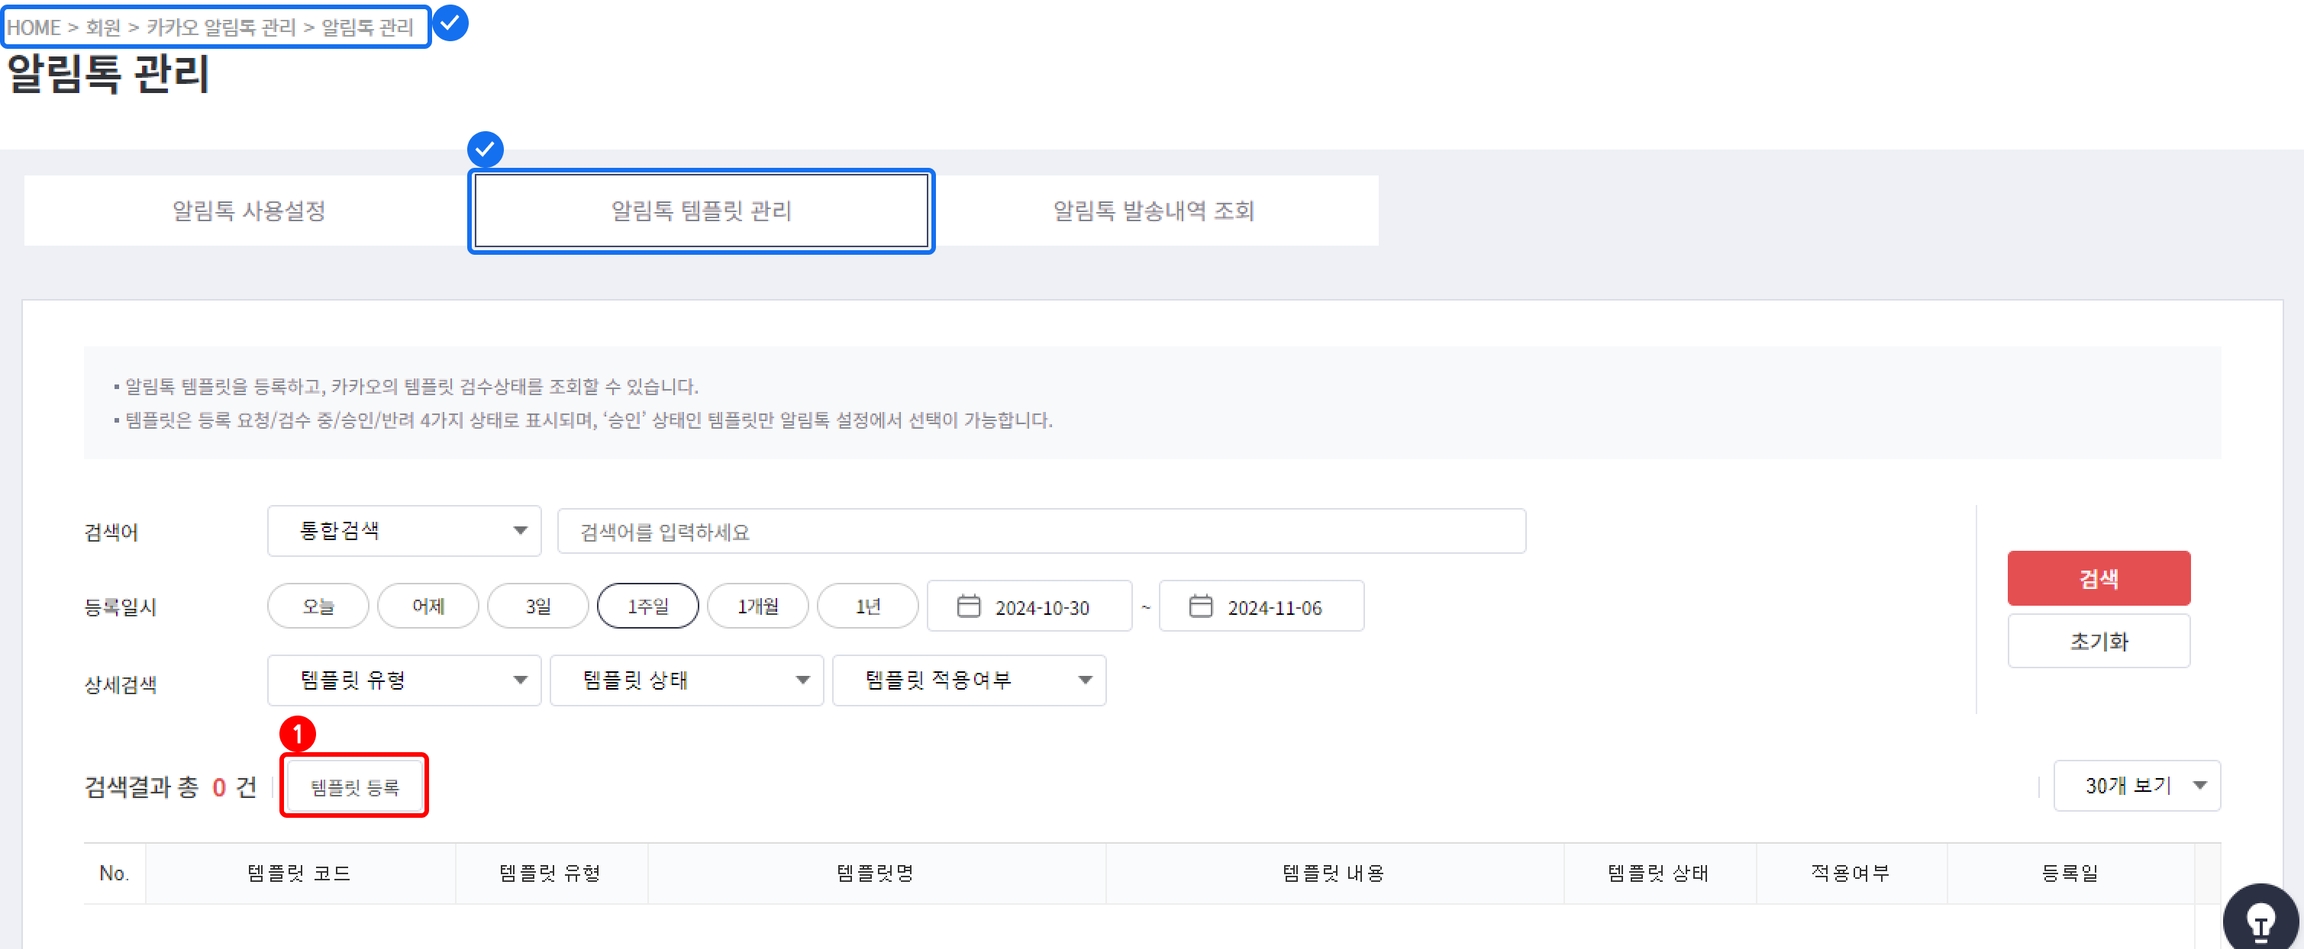This screenshot has height=949, width=2304.
Task: Open the 템플릿 유형 dropdown
Action: (404, 680)
